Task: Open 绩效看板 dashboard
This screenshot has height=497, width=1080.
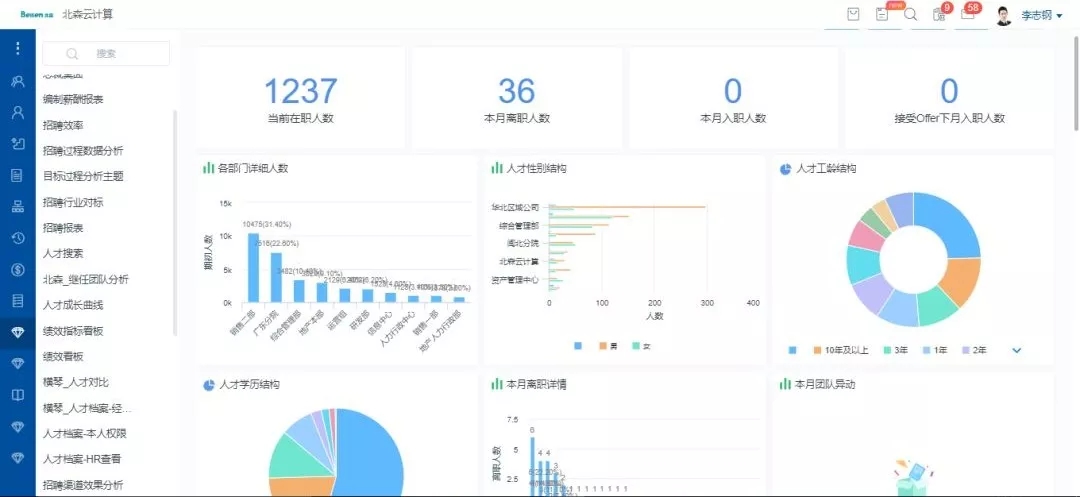Action: (x=63, y=357)
